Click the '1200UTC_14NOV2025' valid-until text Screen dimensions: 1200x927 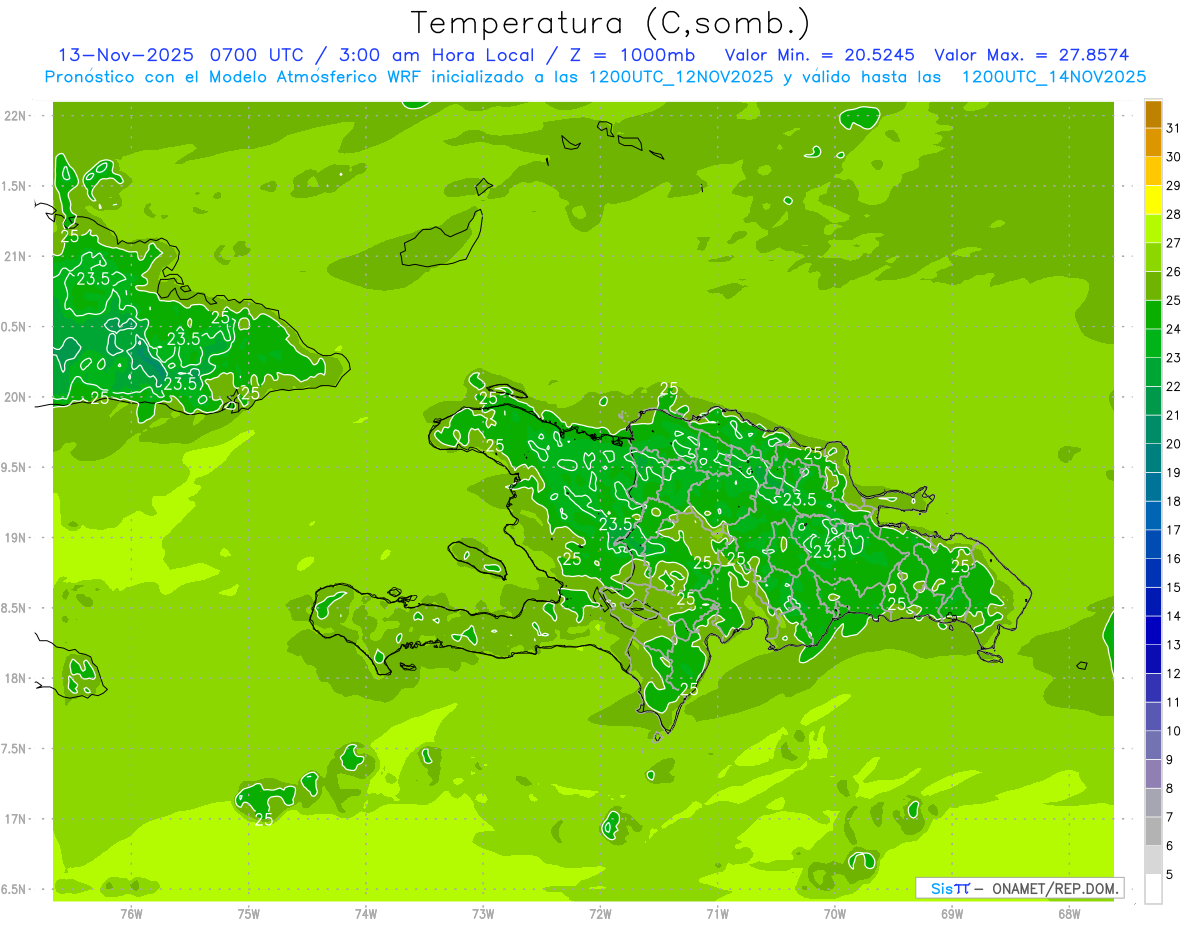coord(1053,76)
